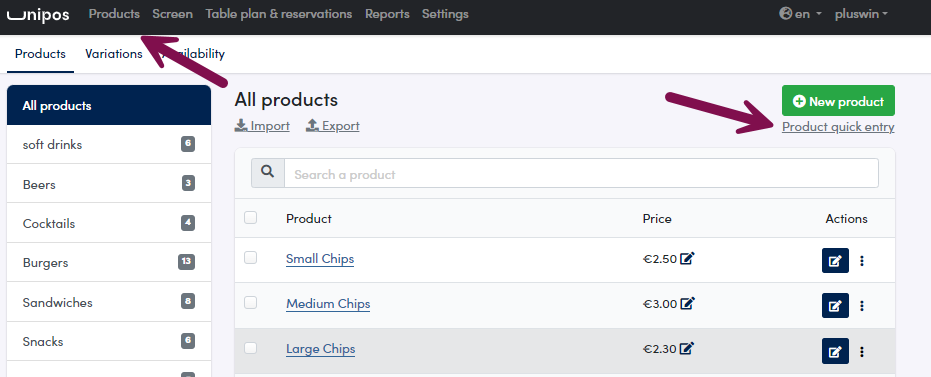Viewport: 931px width, 377px height.
Task: Check the select-all products checkbox in header
Action: pyautogui.click(x=251, y=217)
